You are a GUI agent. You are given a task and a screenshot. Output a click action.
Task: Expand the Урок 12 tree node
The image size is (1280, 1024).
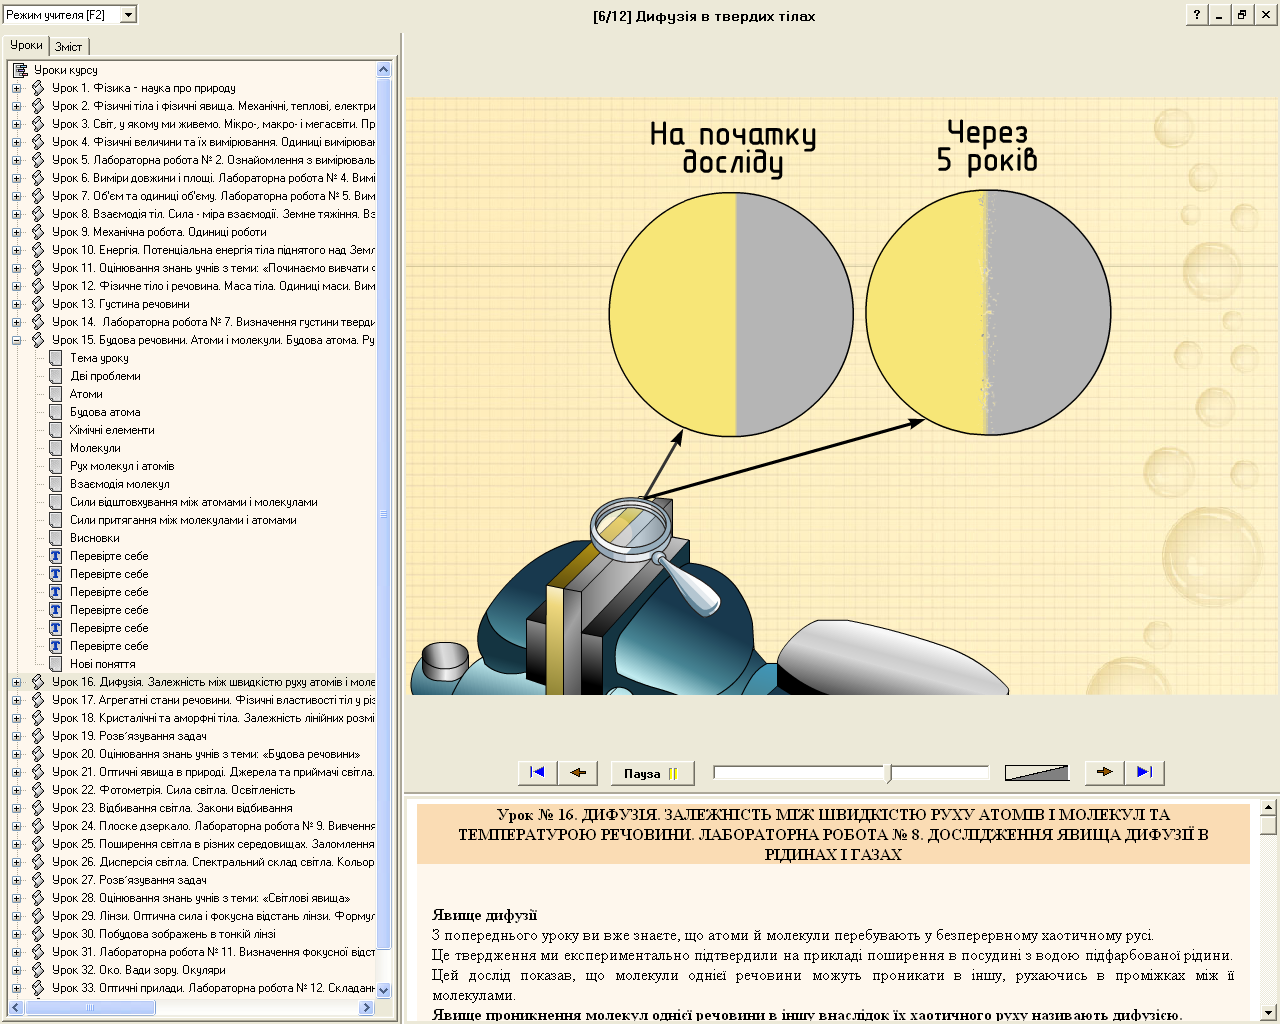click(16, 286)
